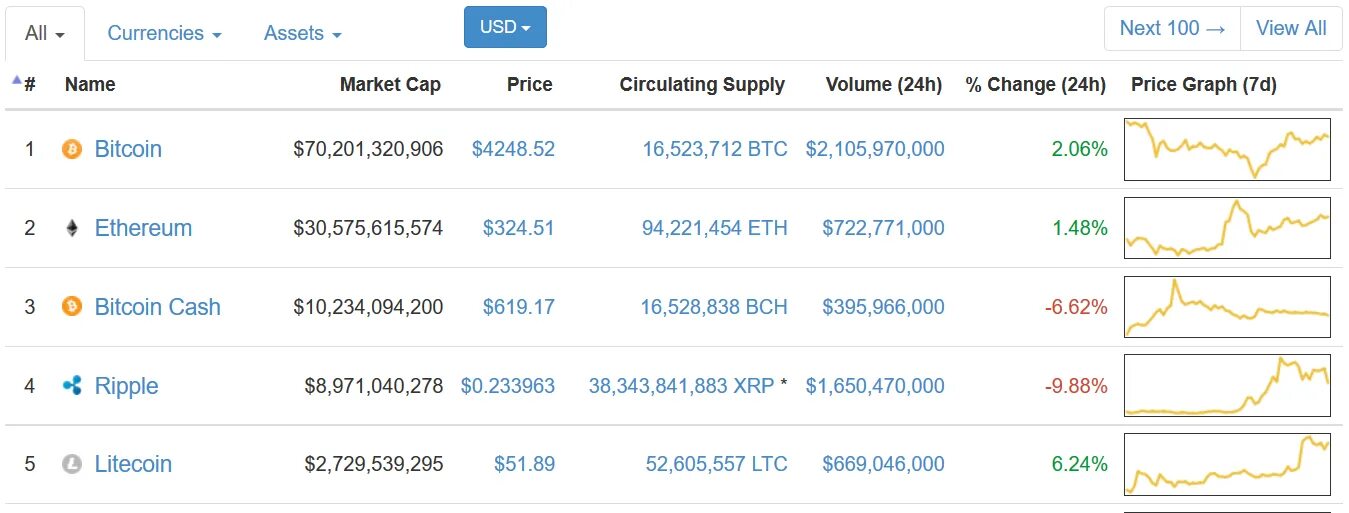Sort table by Market Cap header
The image size is (1349, 513).
pos(390,84)
